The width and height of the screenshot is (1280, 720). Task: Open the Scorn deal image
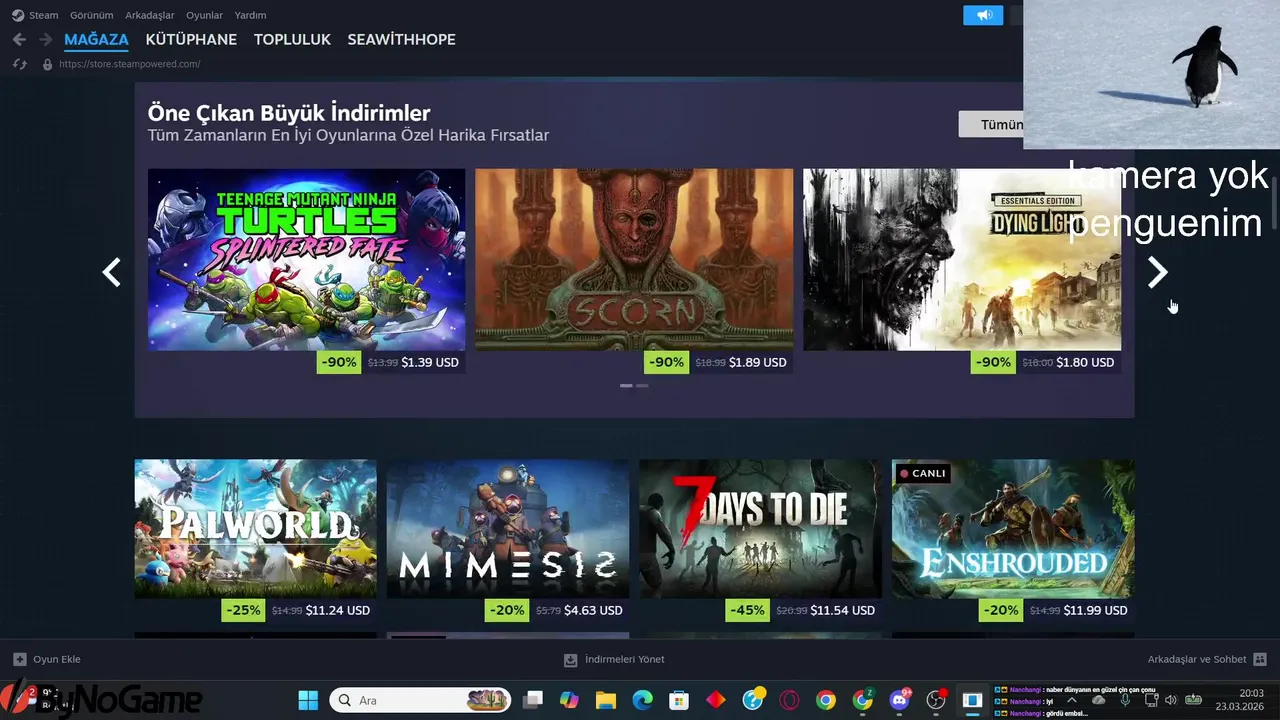tap(634, 259)
